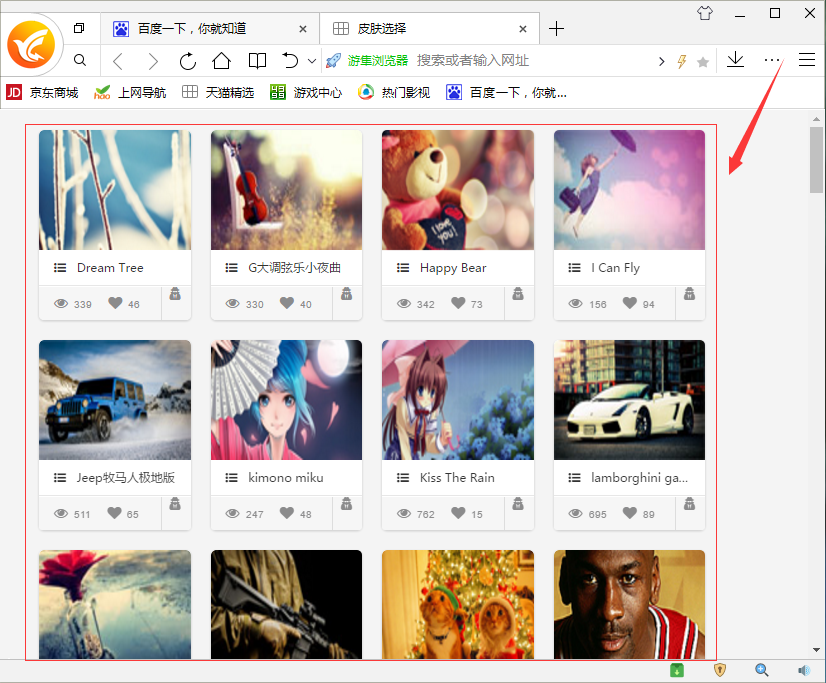The image size is (826, 683).
Task: Open page zoom via status bar magnifier
Action: [x=762, y=670]
